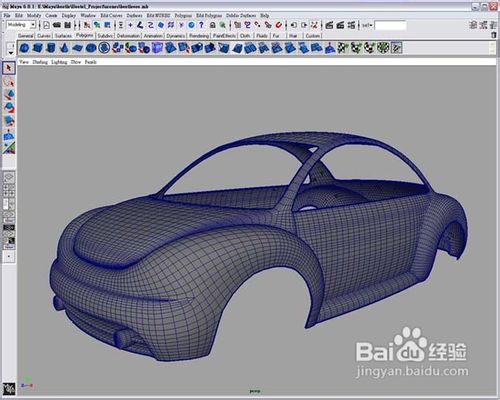Viewport: 500px width, 400px height.
Task: Open the shelf options arrow menu
Action: pos(11,53)
